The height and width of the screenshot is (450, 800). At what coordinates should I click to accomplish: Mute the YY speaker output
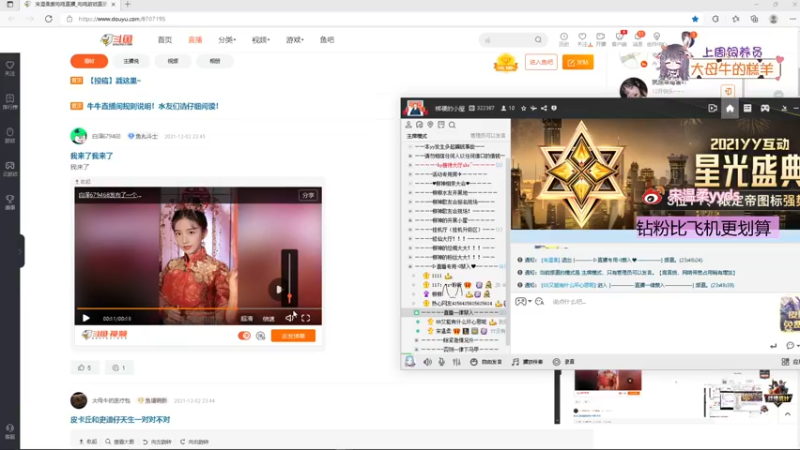(428, 362)
